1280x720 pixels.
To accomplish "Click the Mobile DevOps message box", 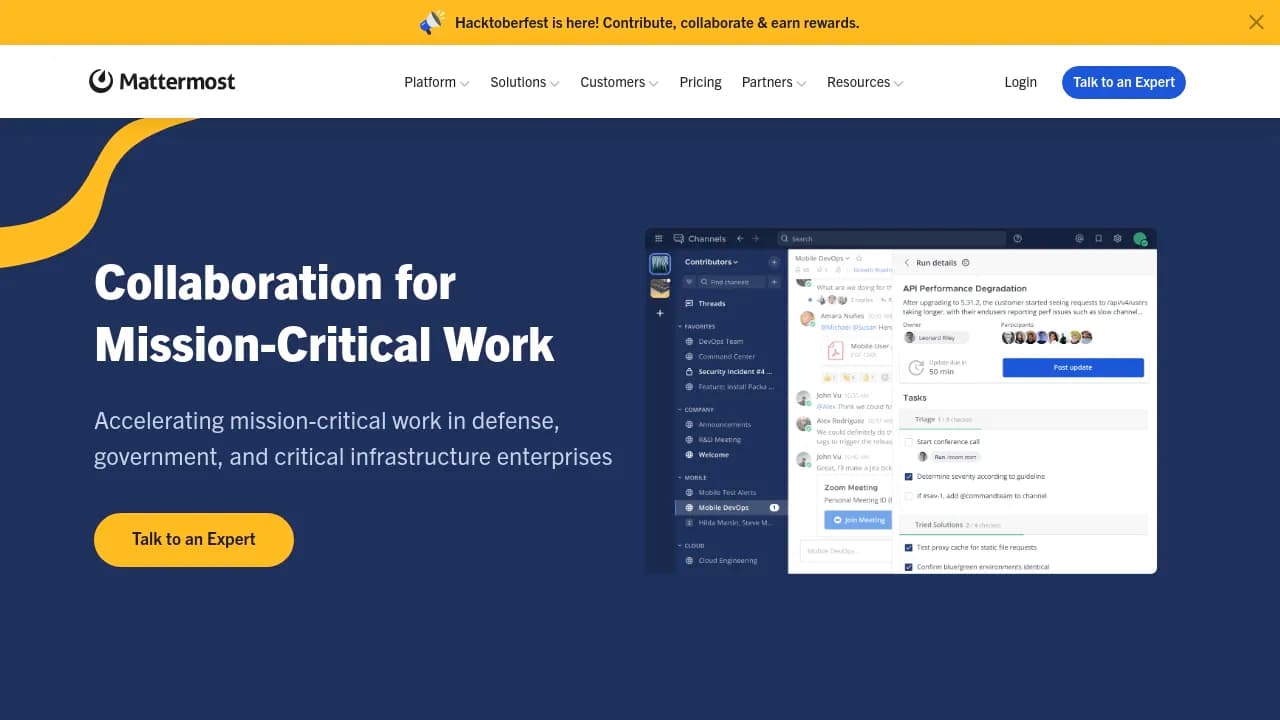I will [845, 551].
